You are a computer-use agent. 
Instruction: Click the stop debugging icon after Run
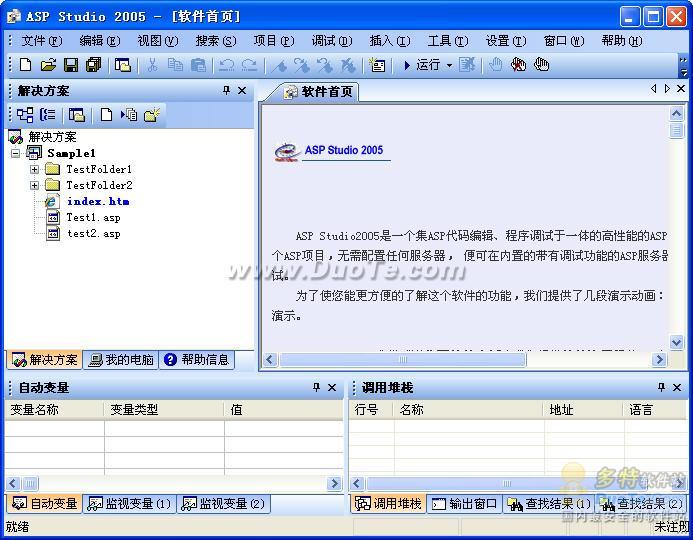click(x=467, y=65)
